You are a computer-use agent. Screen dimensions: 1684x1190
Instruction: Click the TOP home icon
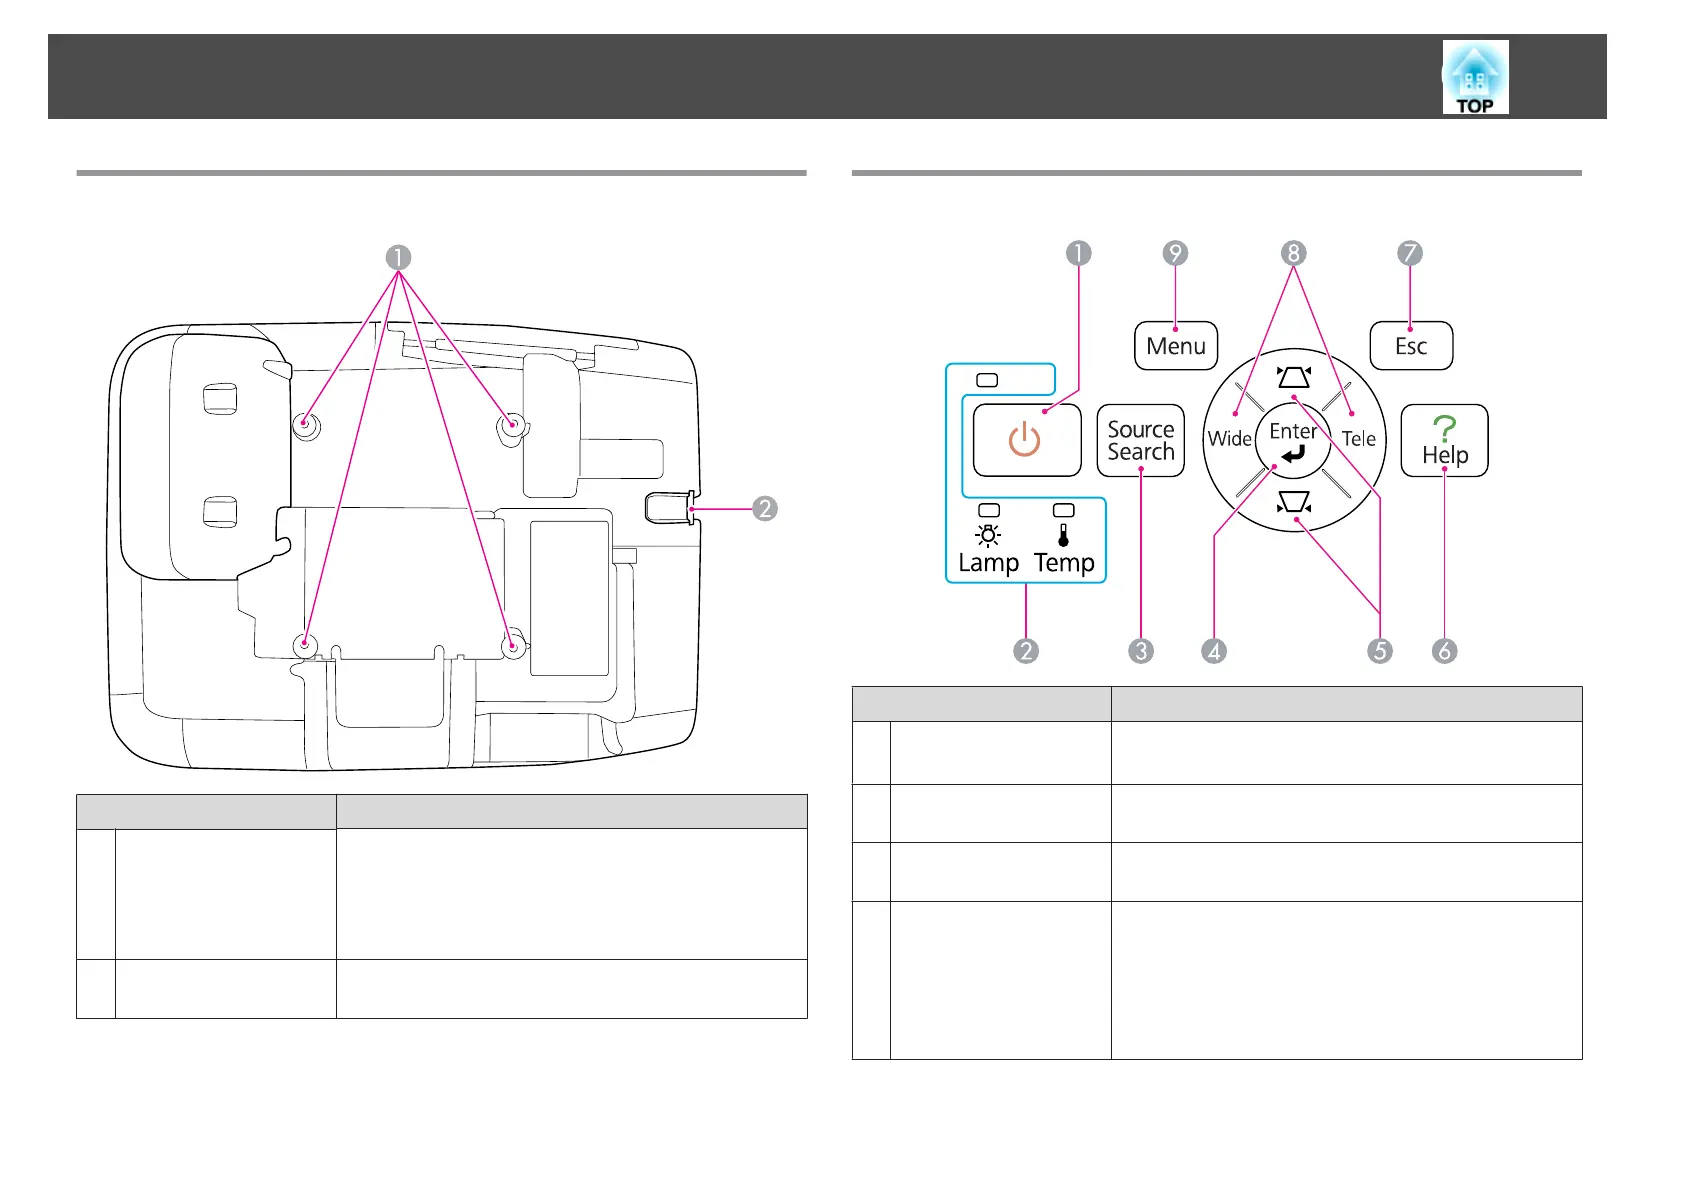(x=1475, y=77)
